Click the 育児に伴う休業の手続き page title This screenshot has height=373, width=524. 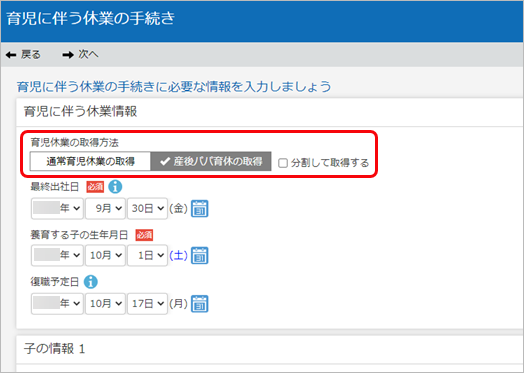(x=91, y=18)
